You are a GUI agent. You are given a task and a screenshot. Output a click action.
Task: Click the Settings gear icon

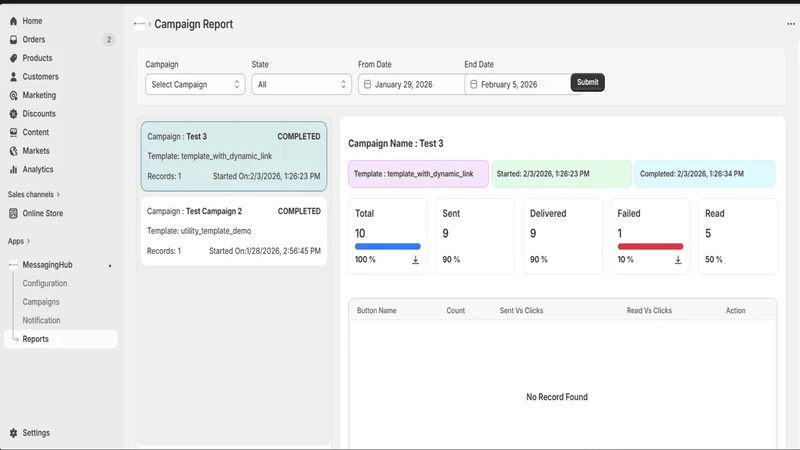13,433
